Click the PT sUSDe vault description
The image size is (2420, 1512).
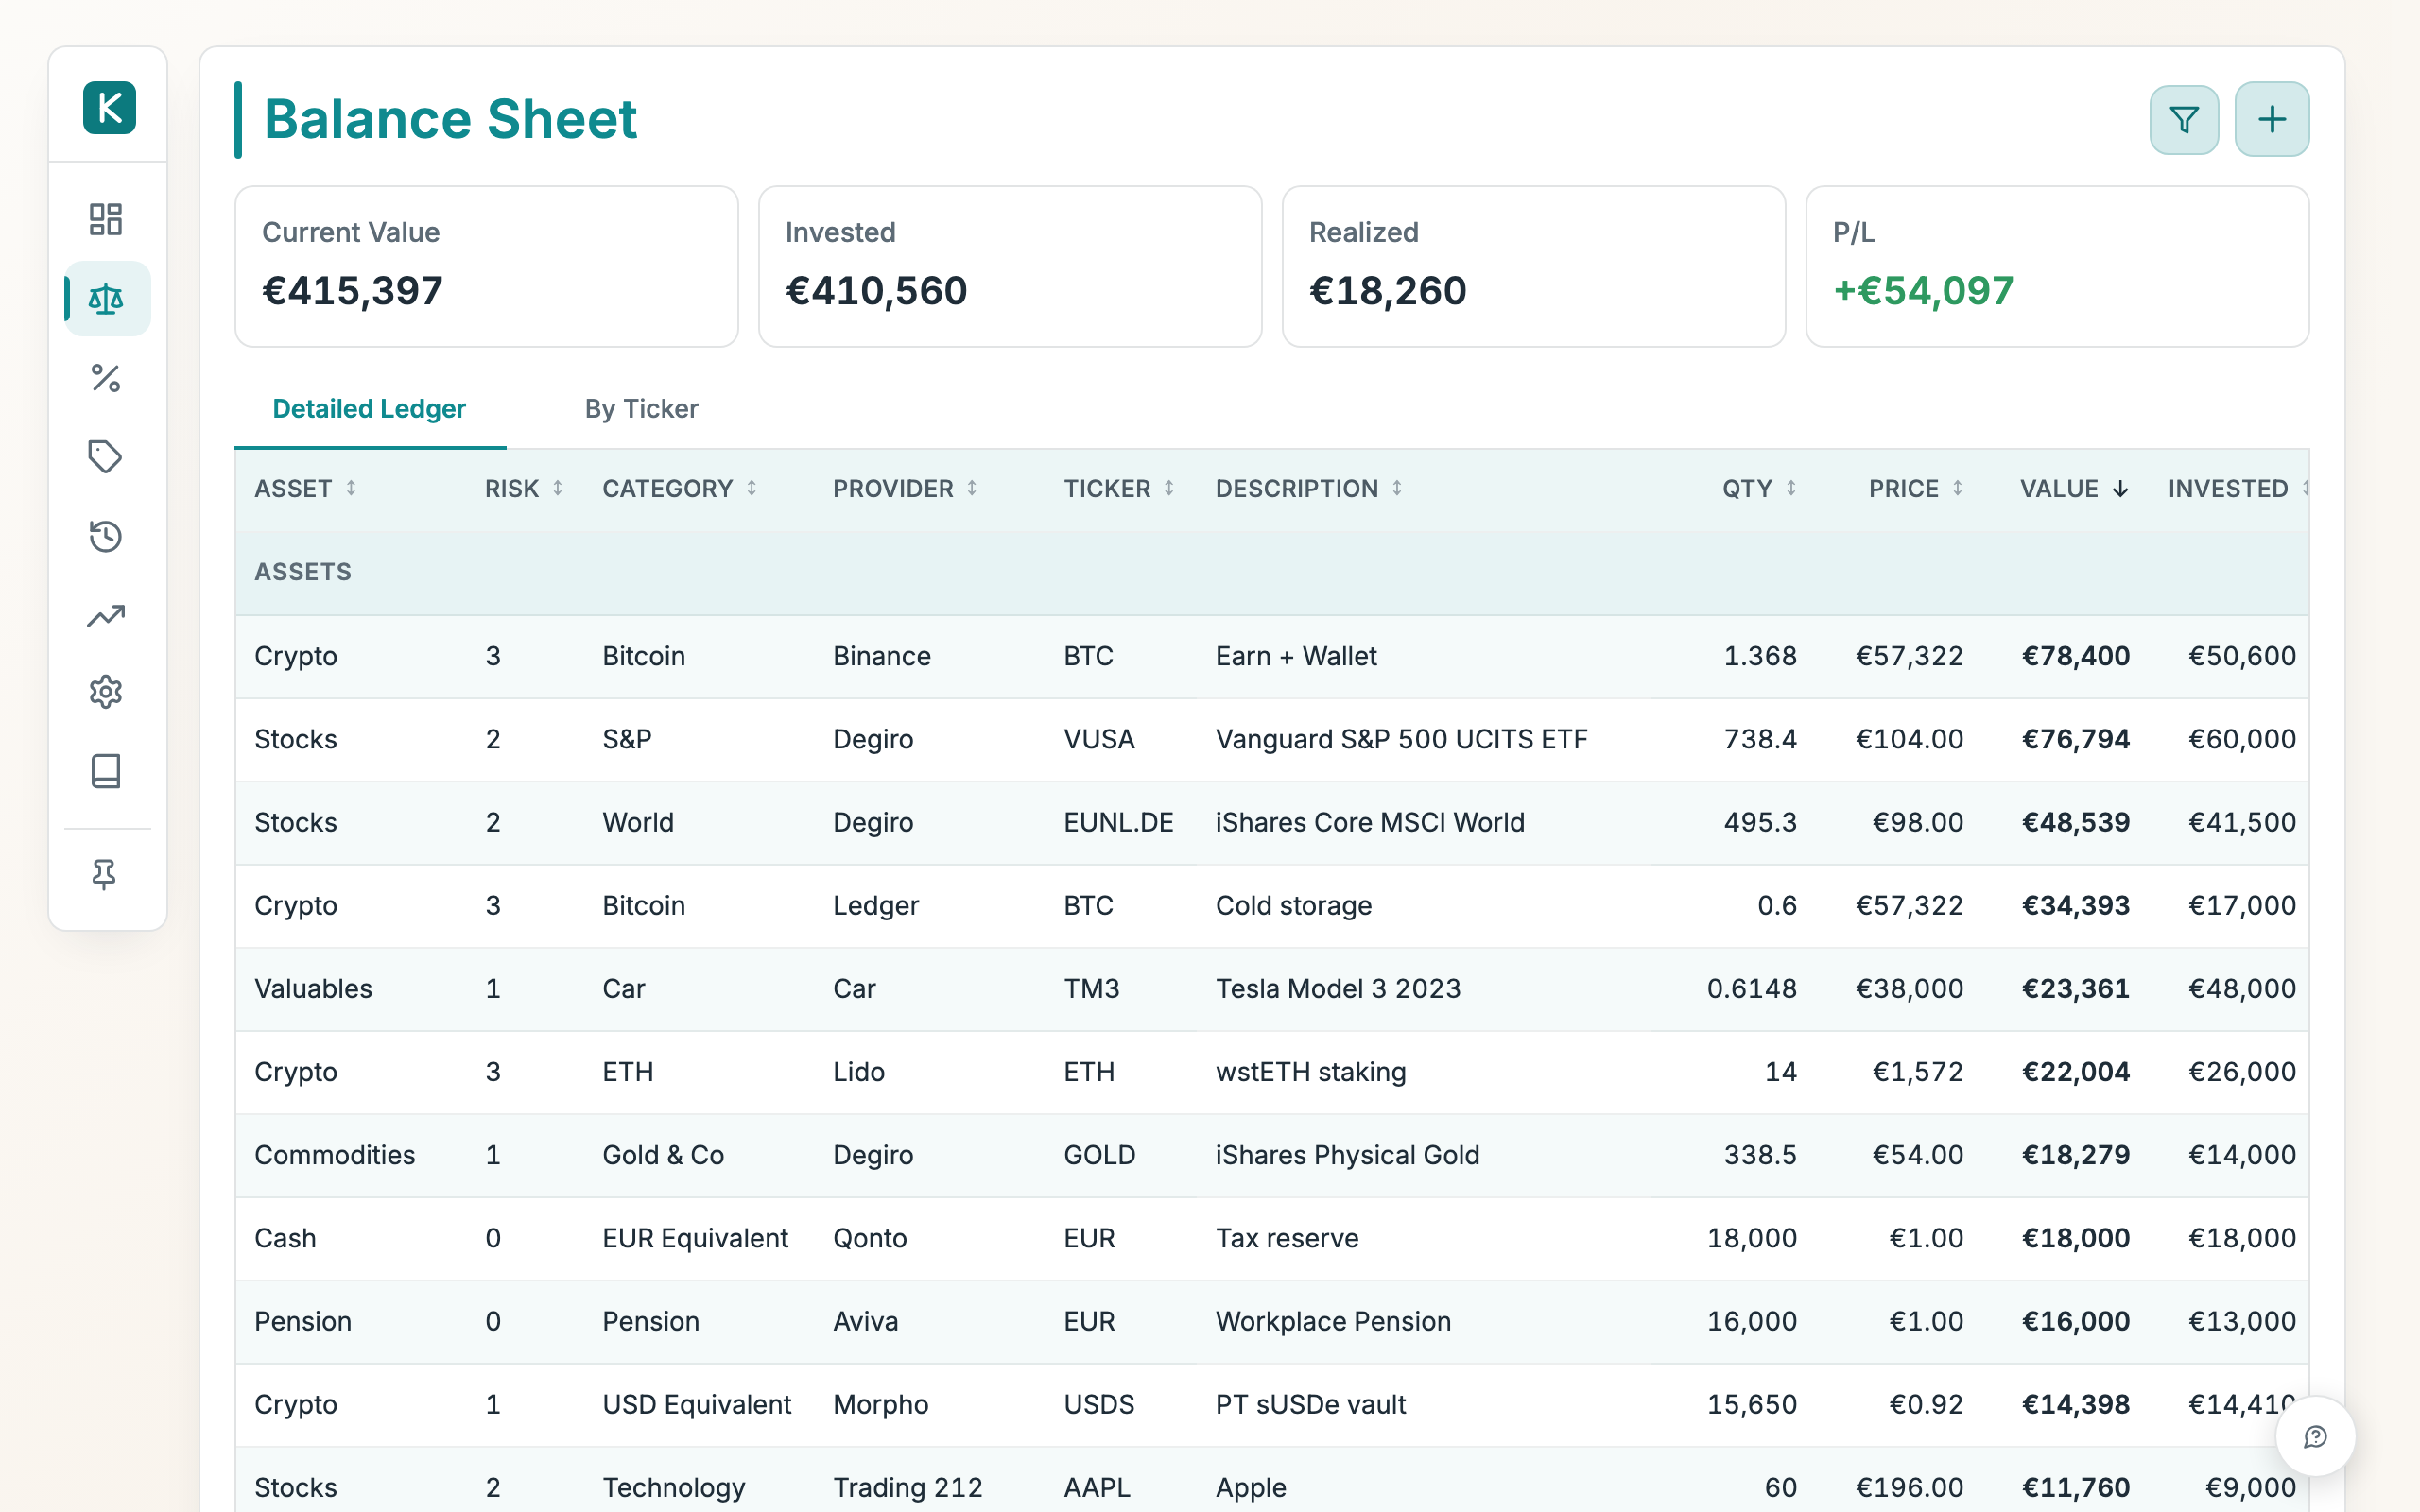[1310, 1404]
